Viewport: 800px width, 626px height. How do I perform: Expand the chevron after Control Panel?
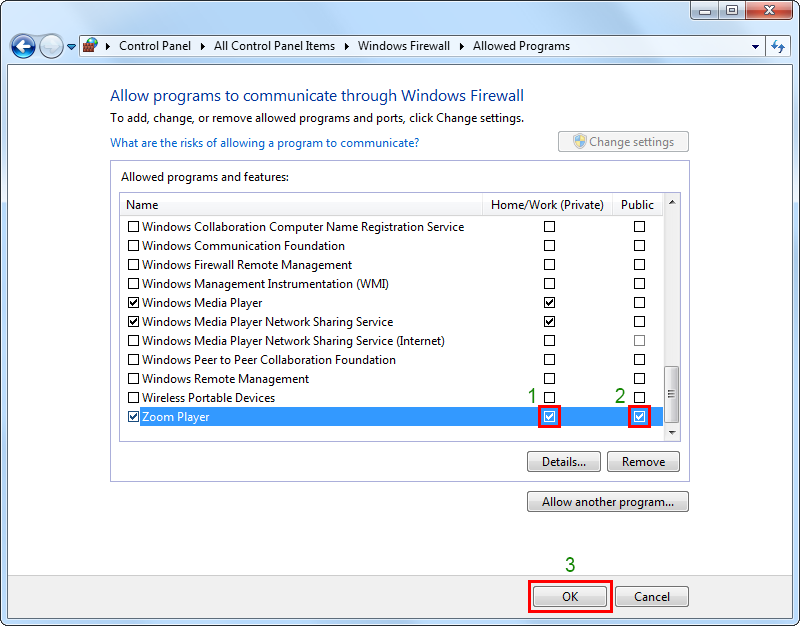point(203,46)
